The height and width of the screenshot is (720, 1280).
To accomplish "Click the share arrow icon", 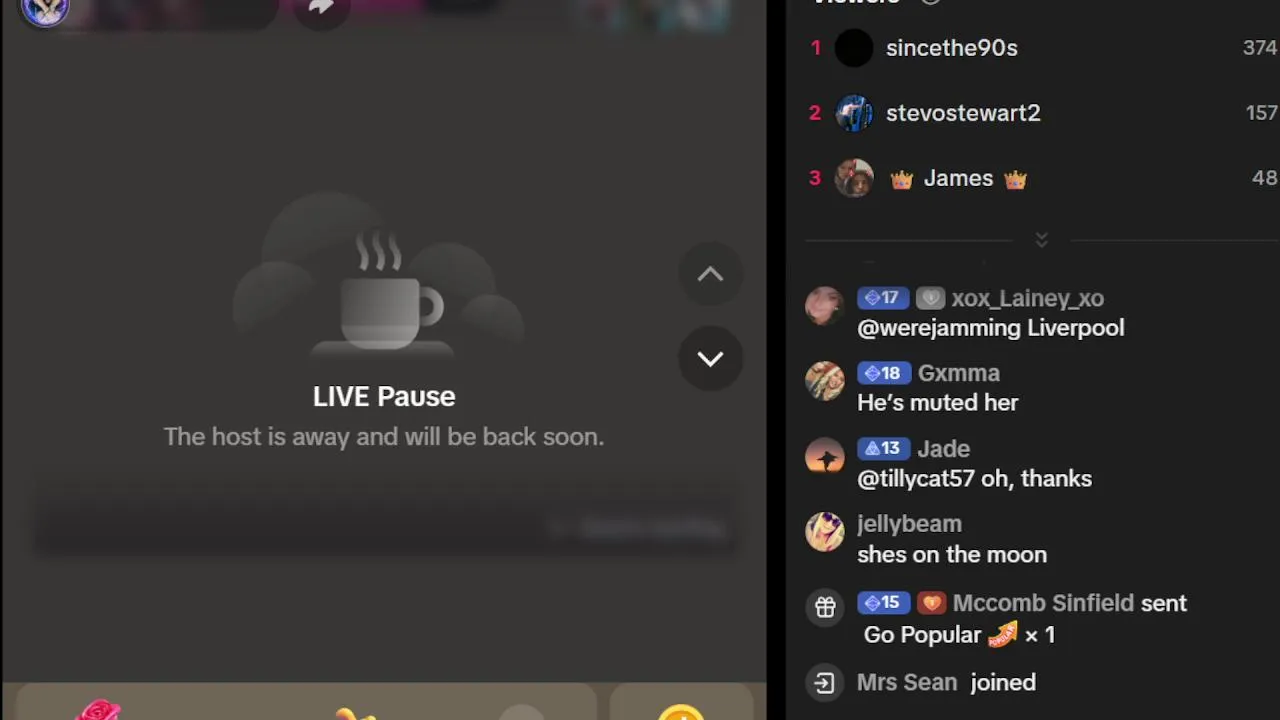I will click(320, 7).
